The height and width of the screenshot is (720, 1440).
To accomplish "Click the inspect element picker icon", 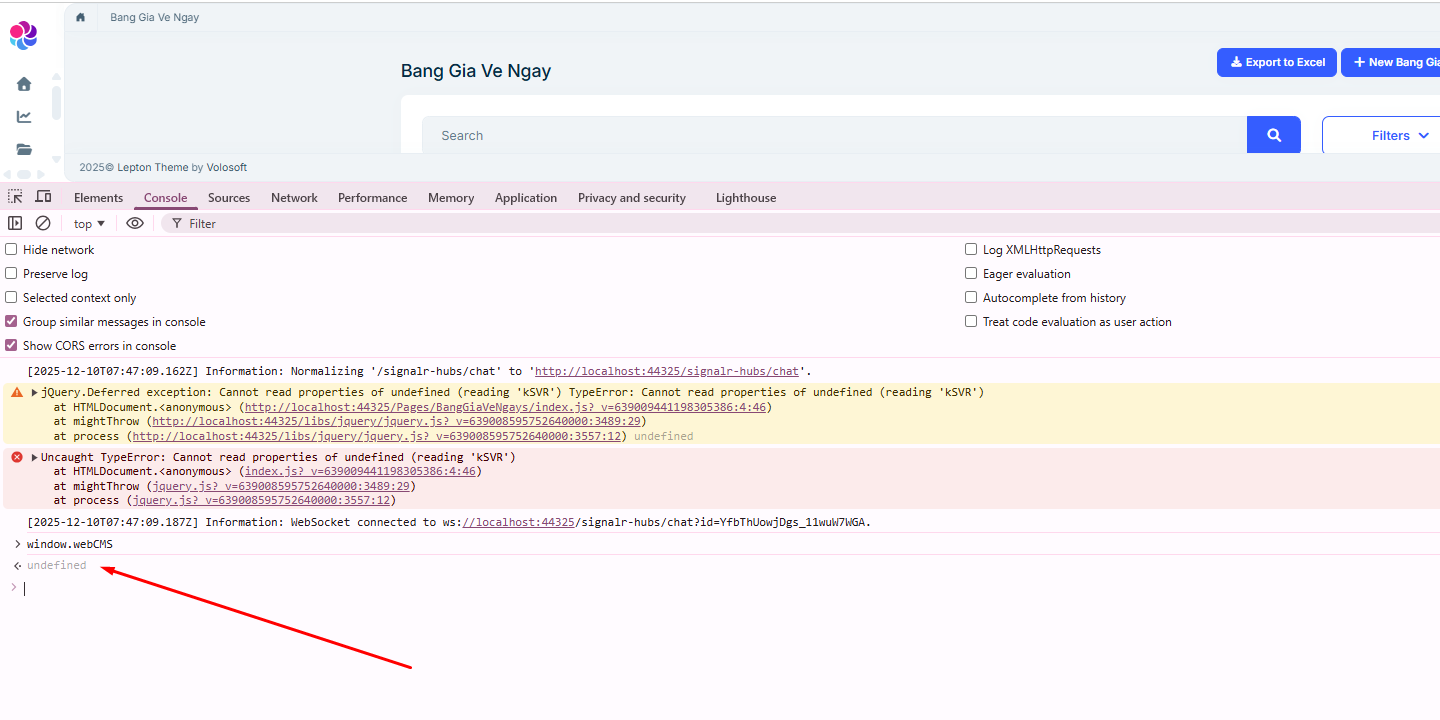I will pos(15,197).
